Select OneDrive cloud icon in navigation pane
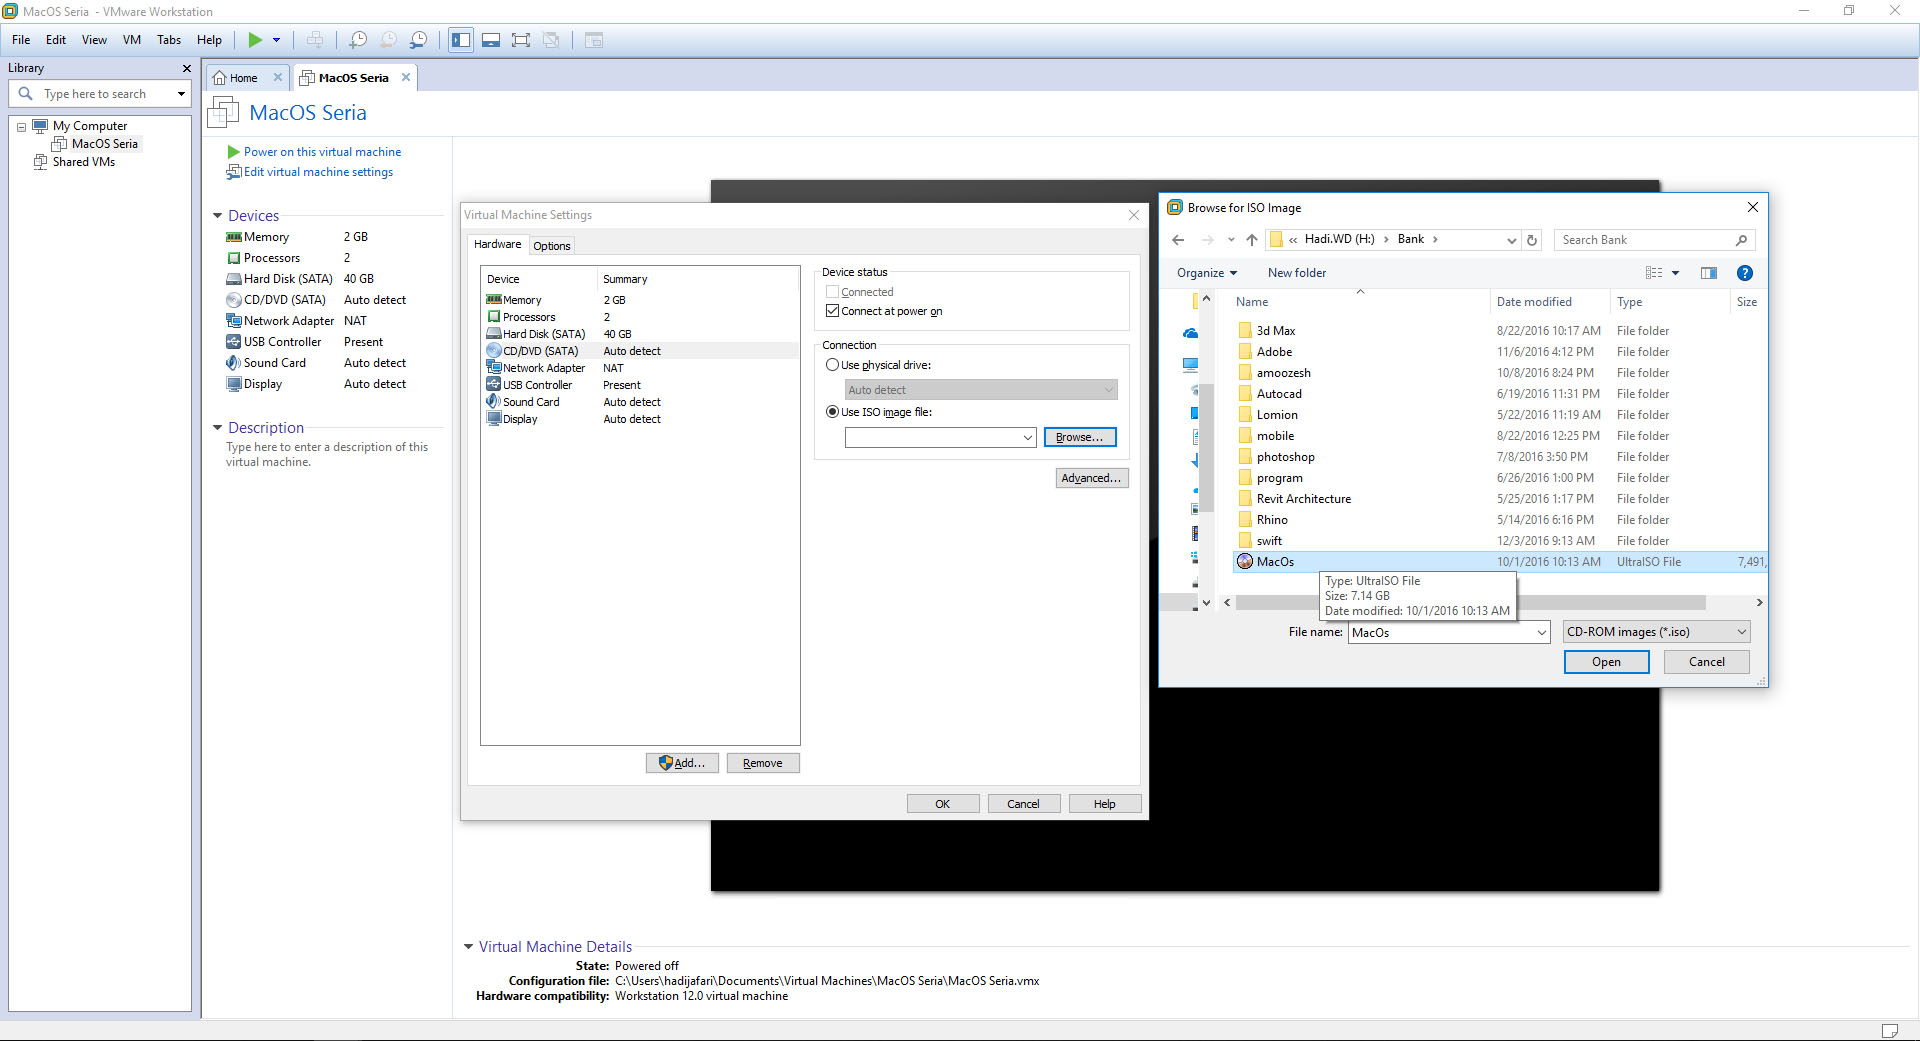 coord(1191,333)
